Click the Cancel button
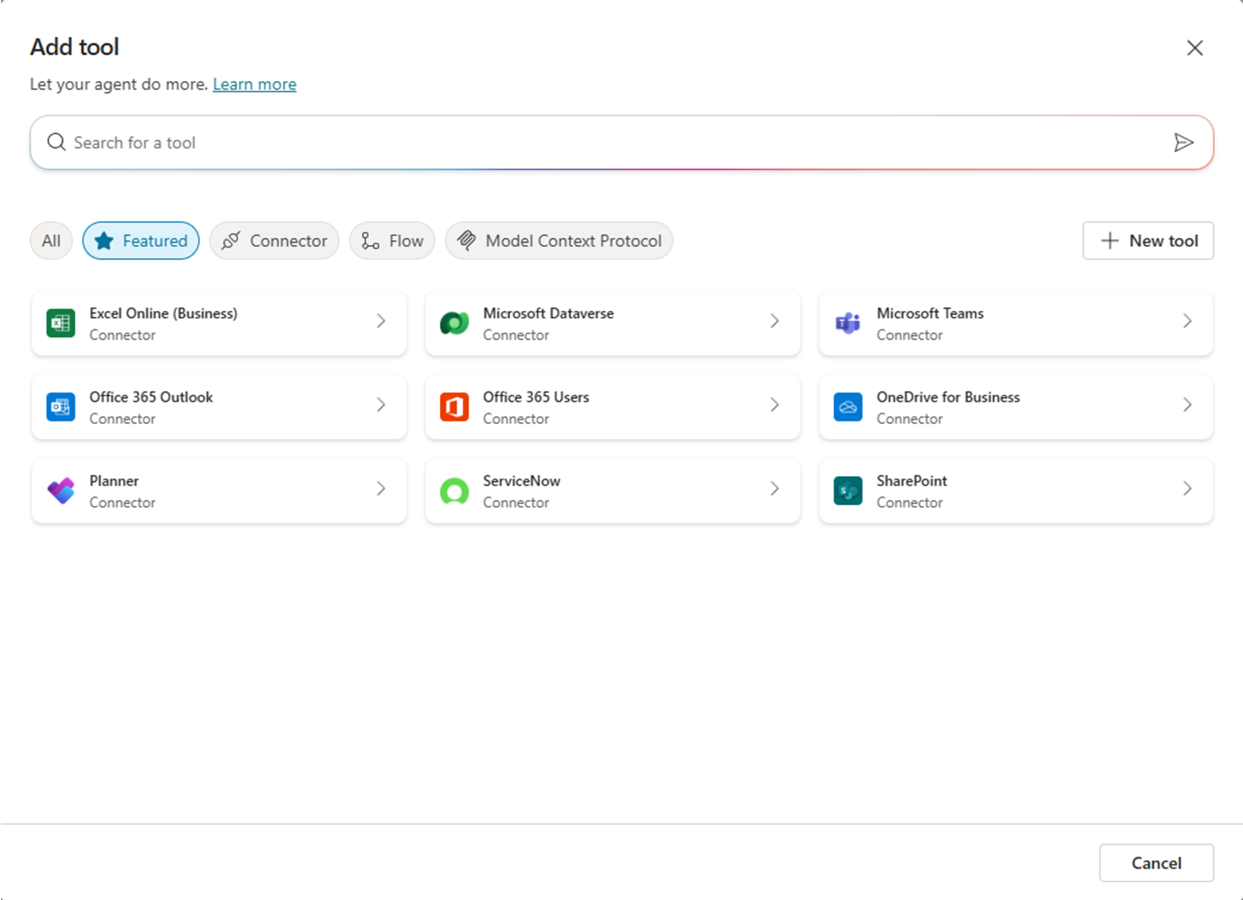This screenshot has width=1243, height=900. click(x=1156, y=863)
